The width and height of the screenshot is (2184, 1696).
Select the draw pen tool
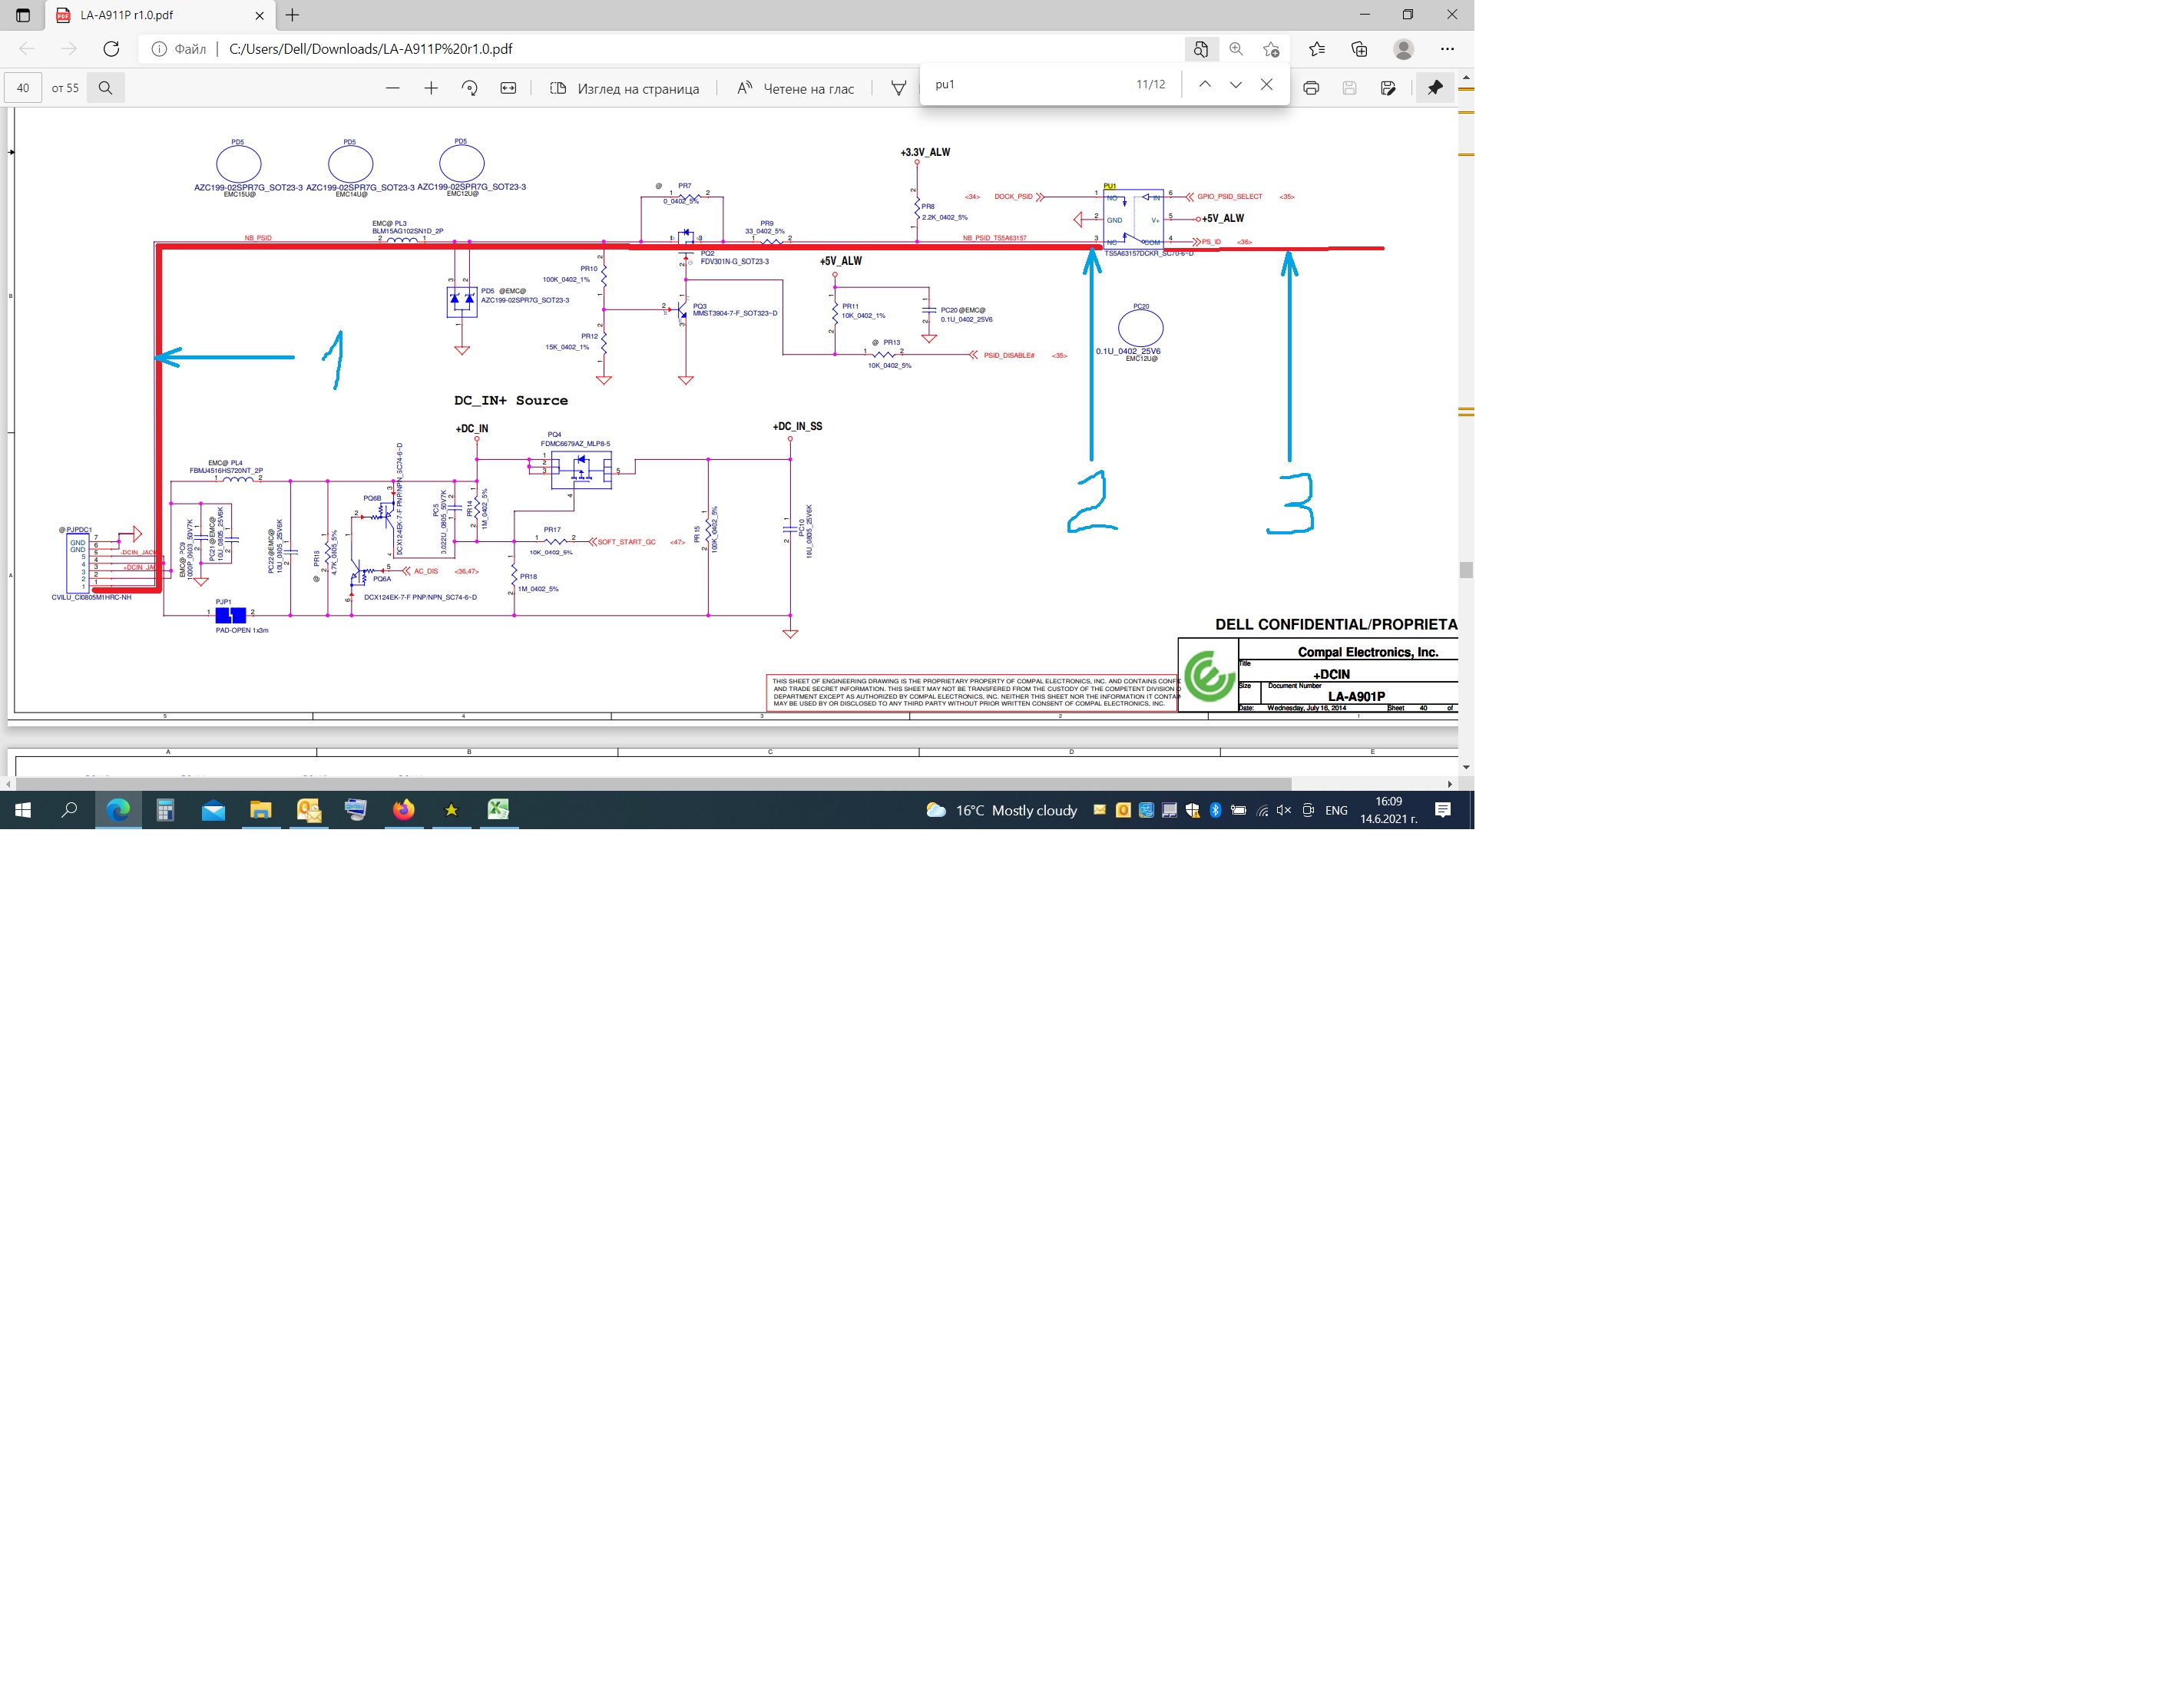pyautogui.click(x=898, y=88)
